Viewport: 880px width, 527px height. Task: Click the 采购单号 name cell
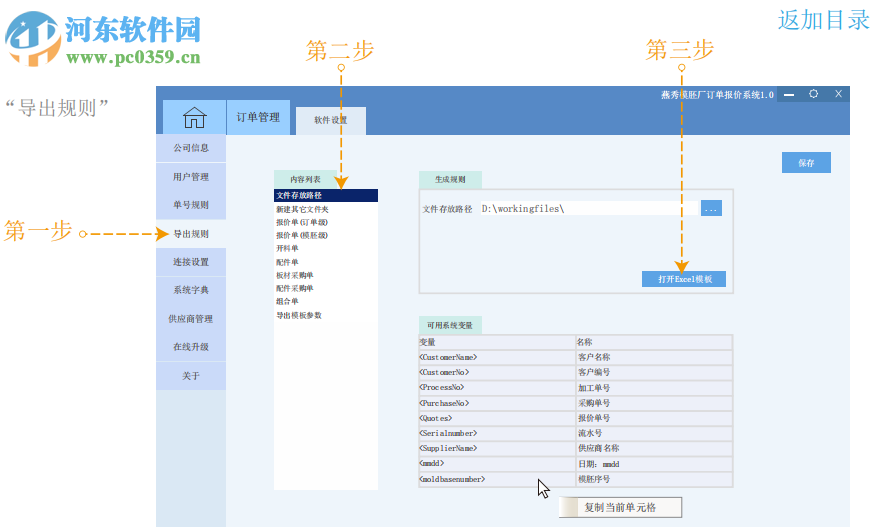tap(654, 403)
